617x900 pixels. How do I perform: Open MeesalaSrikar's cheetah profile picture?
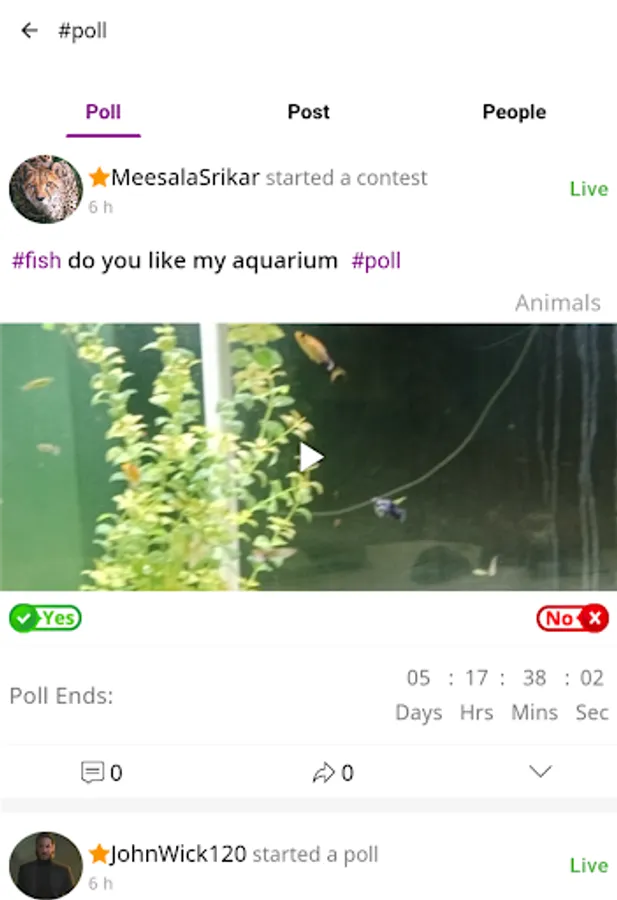pos(46,189)
